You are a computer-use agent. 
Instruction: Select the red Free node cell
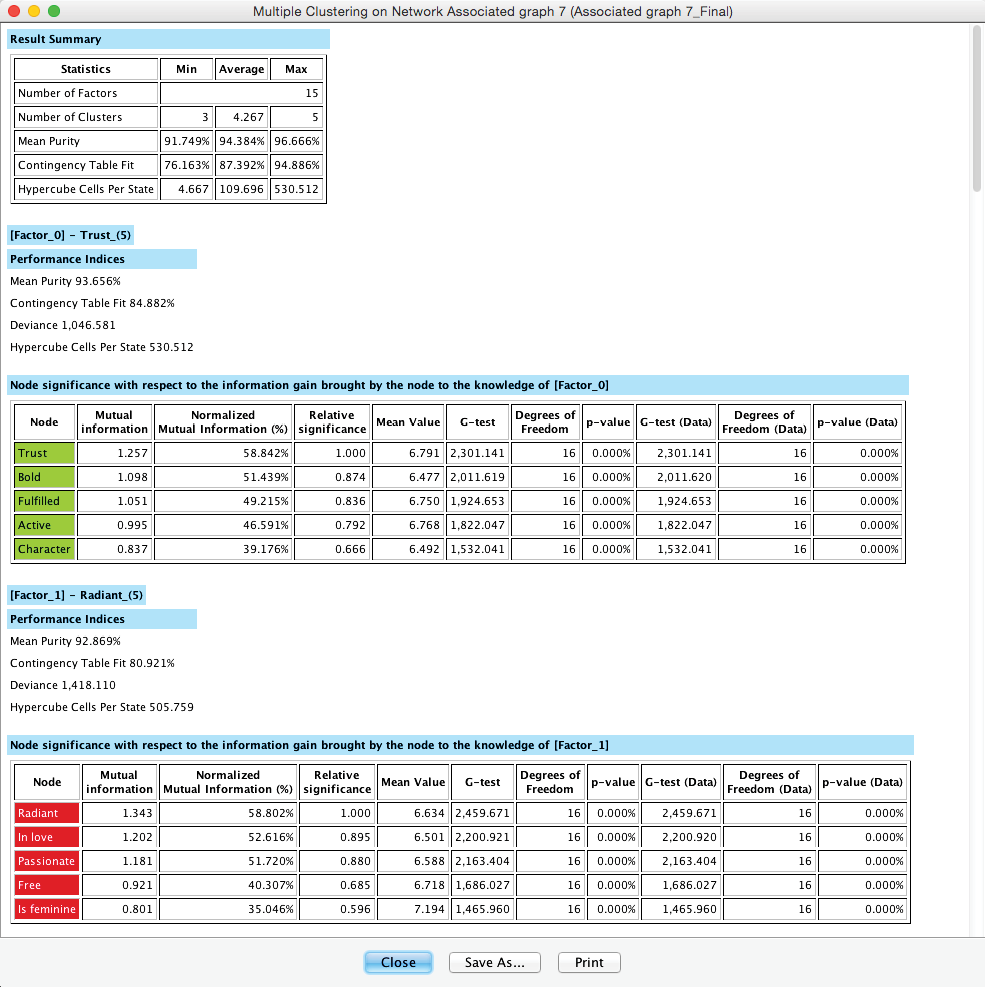point(47,885)
